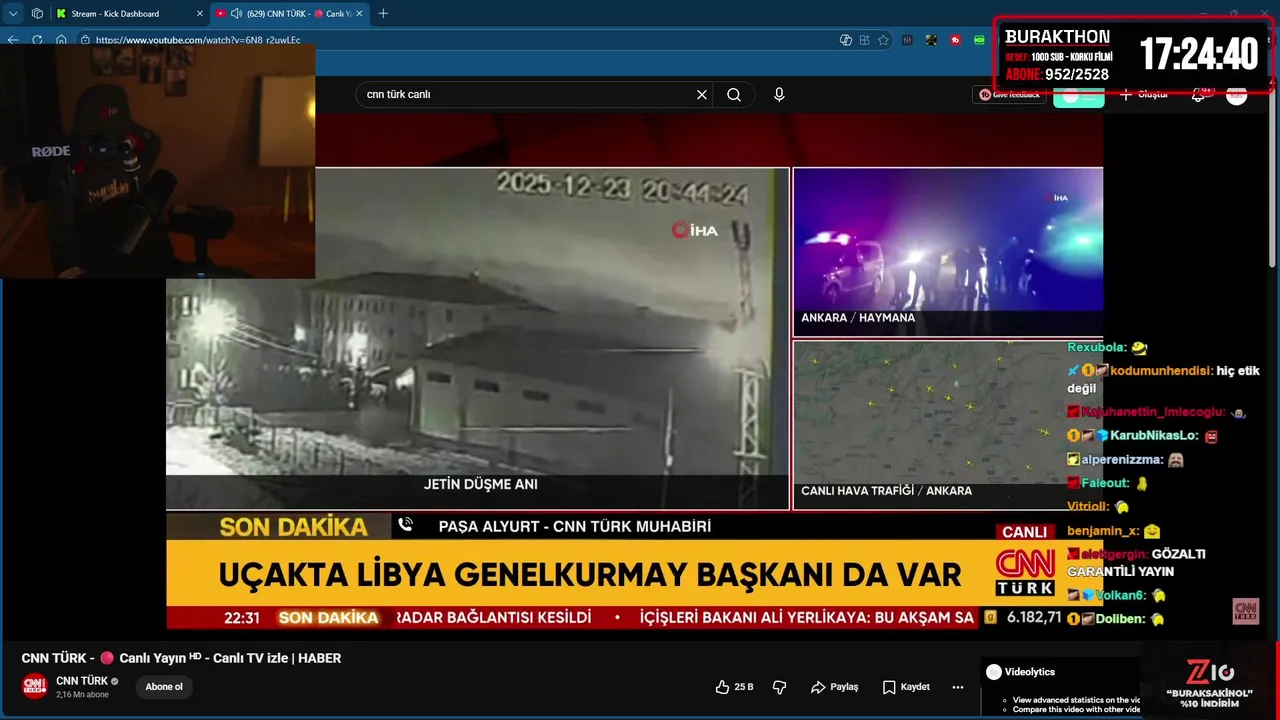Clear the YouTube search text
Screen dimensions: 1280x720
pos(702,95)
